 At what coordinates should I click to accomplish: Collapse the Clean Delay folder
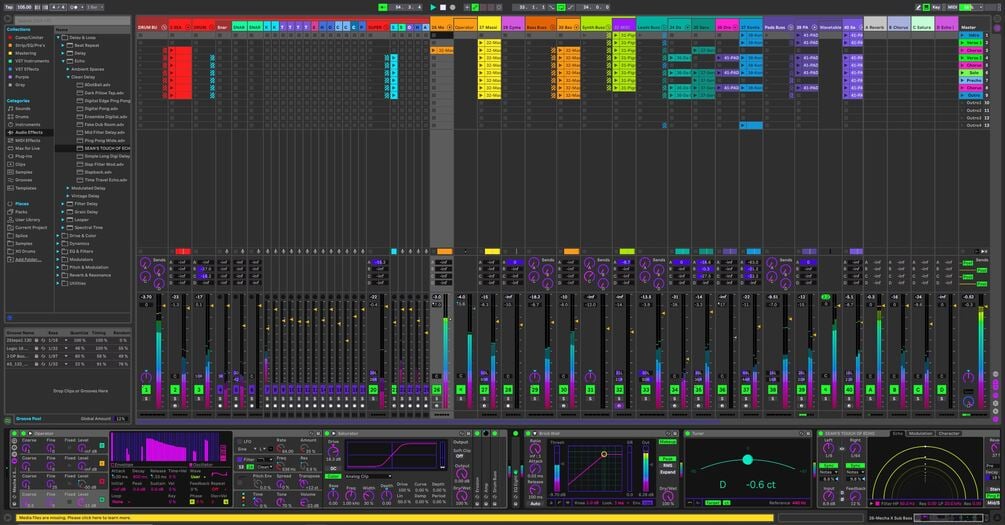[x=68, y=77]
